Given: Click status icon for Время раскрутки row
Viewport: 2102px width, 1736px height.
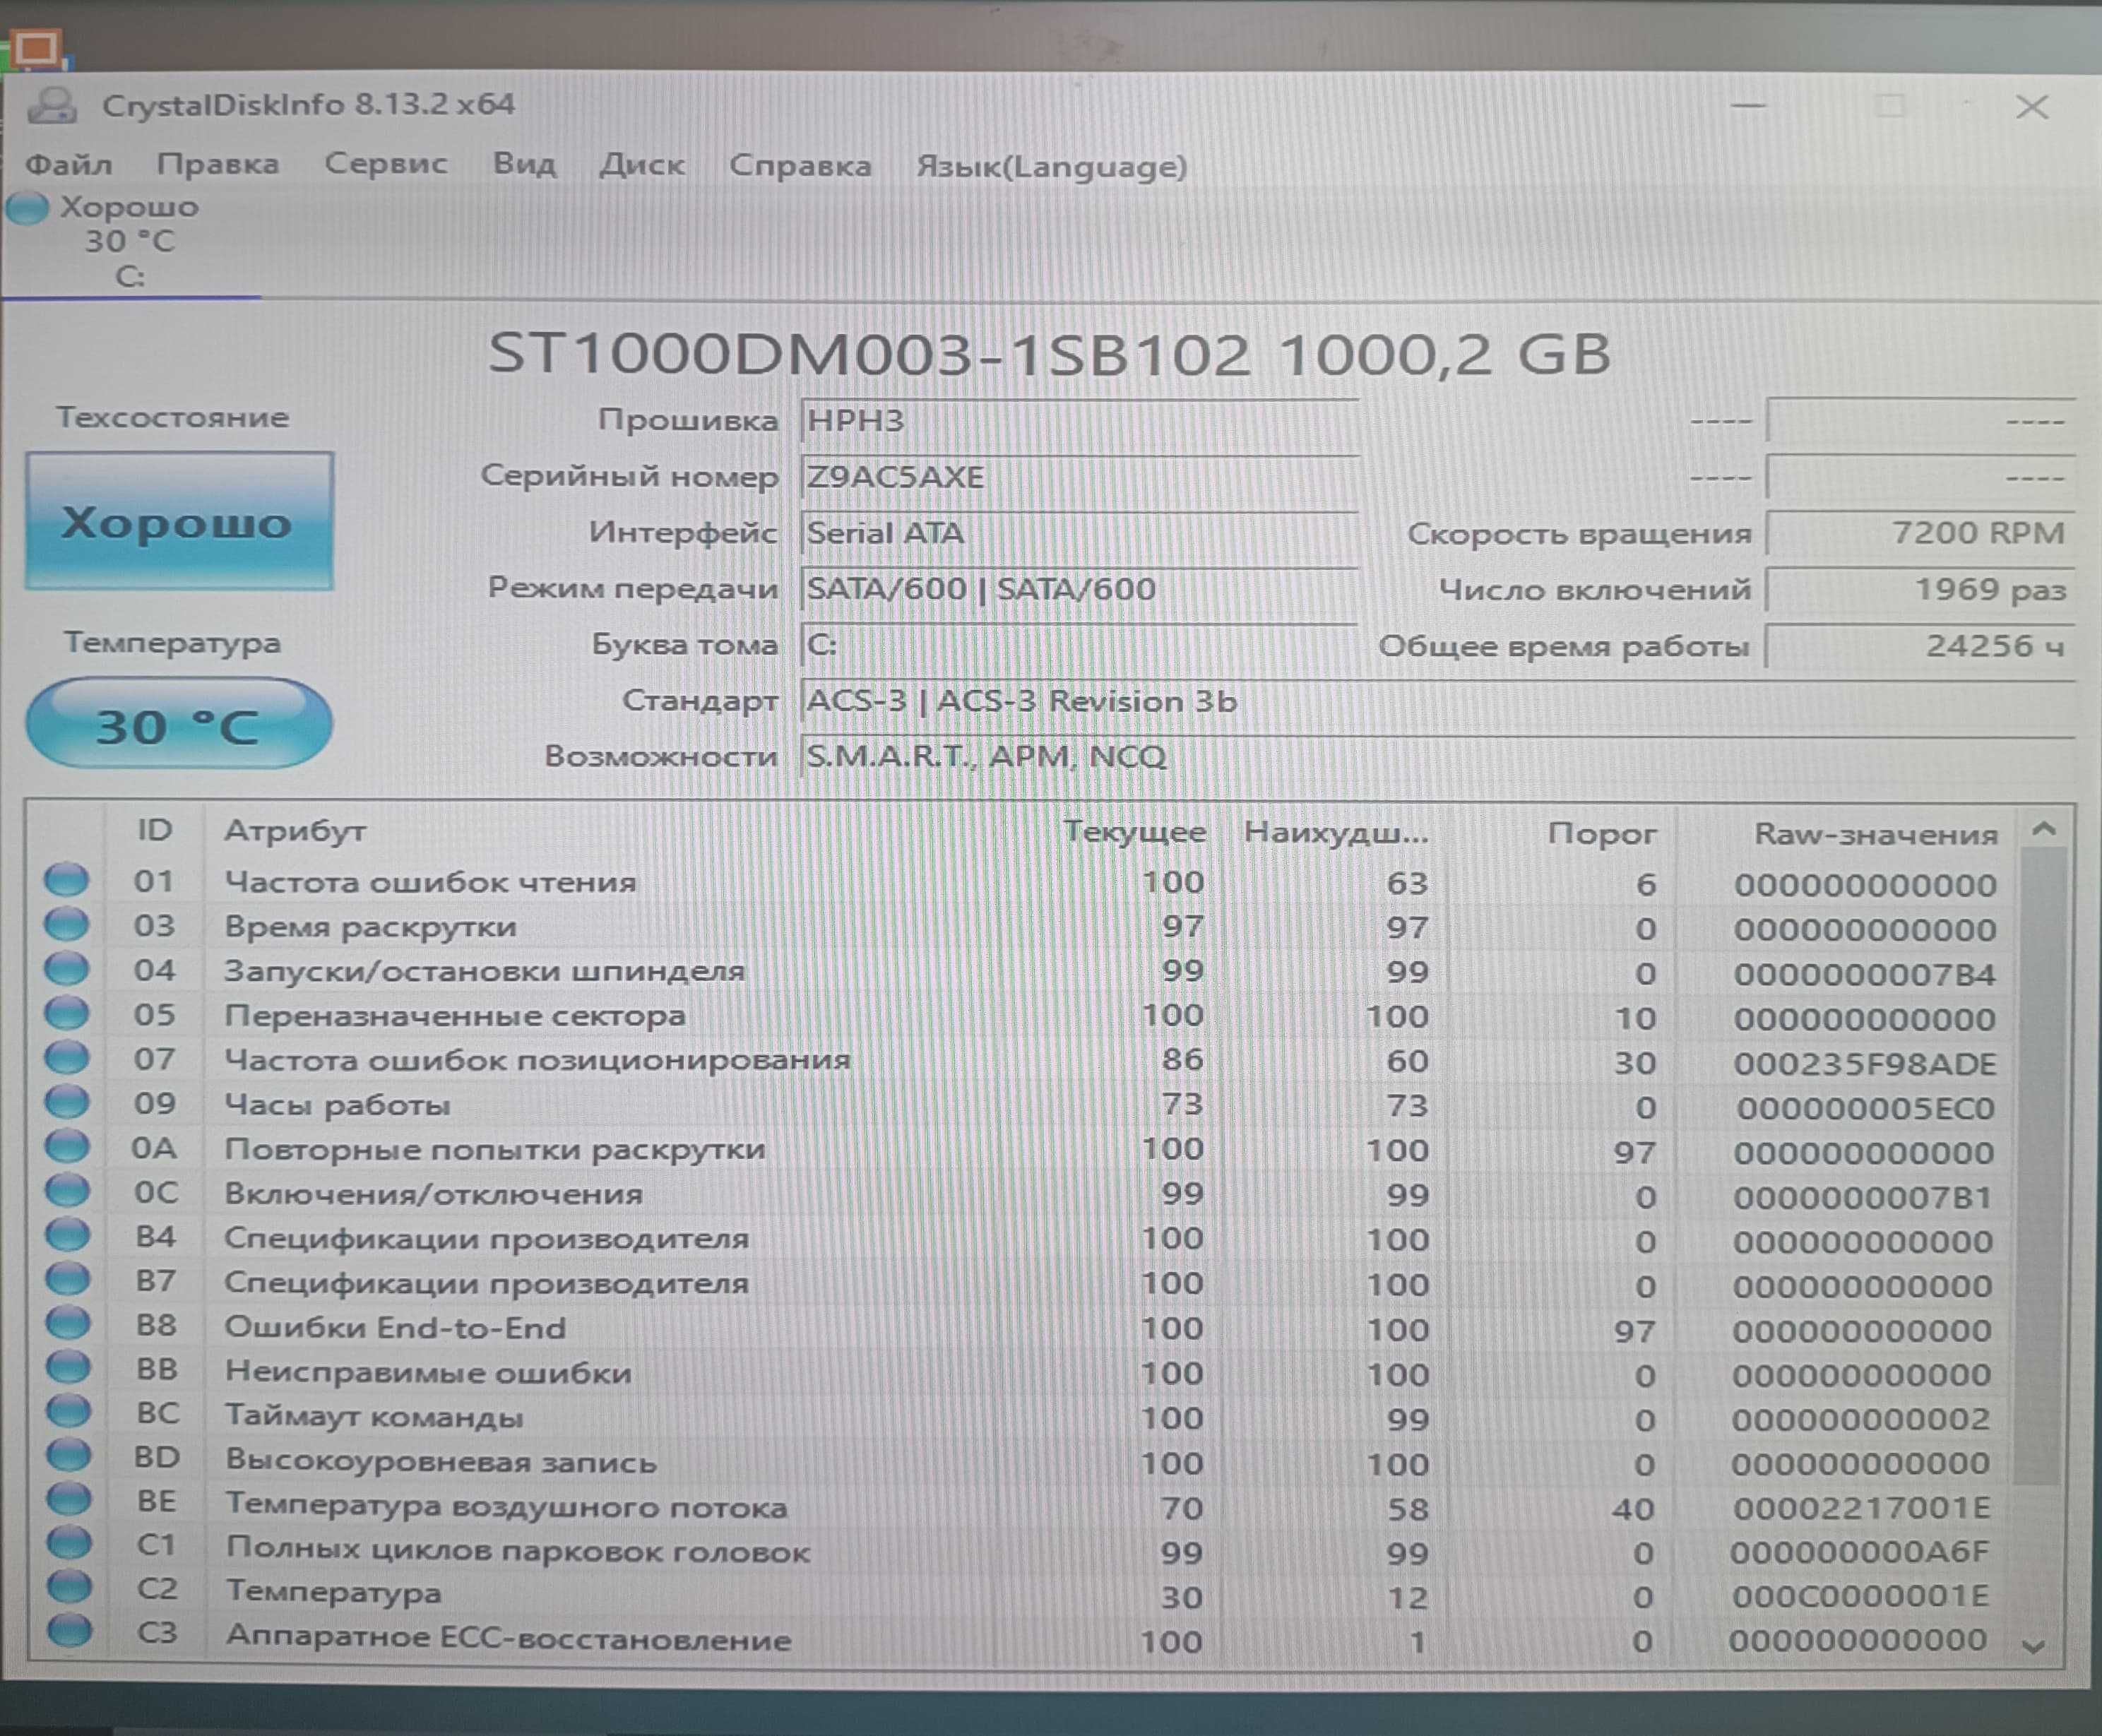Looking at the screenshot, I should tap(67, 924).
